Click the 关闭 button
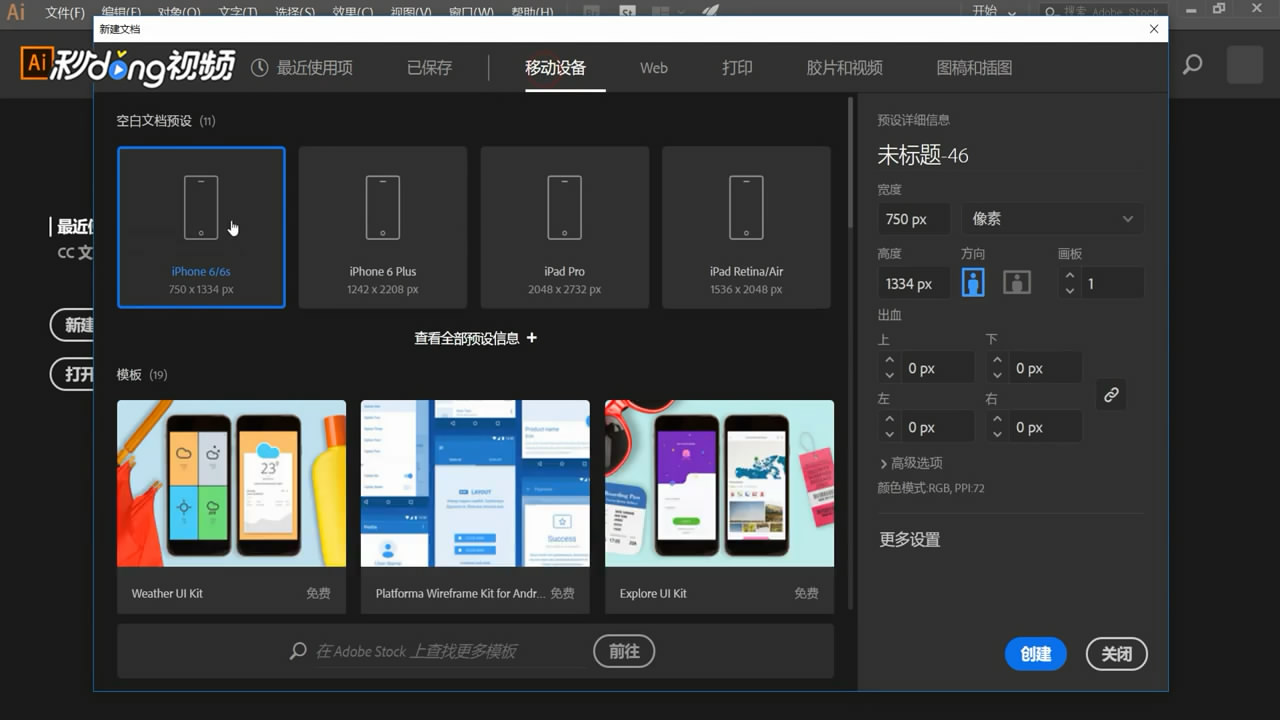Screen dimensions: 1280x720 point(1117,654)
